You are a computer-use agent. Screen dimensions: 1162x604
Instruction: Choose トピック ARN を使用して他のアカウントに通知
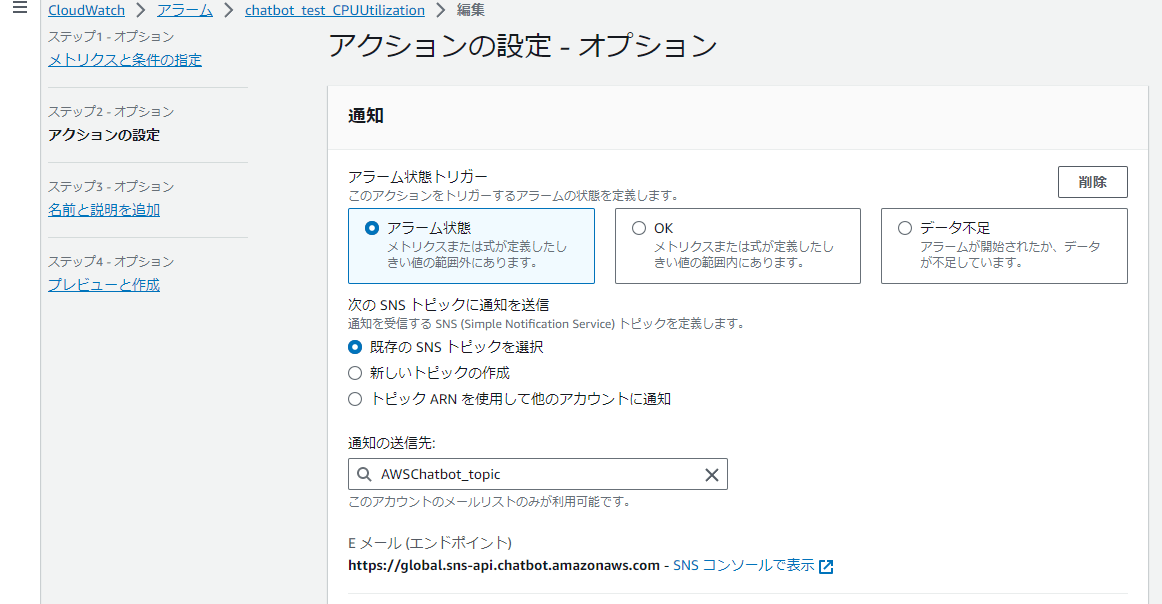355,399
